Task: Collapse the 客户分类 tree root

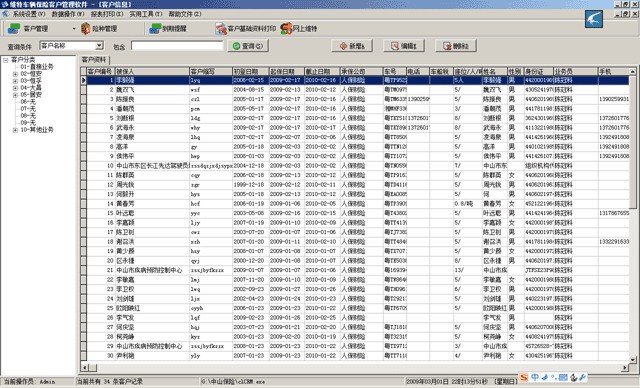Action: [6, 60]
